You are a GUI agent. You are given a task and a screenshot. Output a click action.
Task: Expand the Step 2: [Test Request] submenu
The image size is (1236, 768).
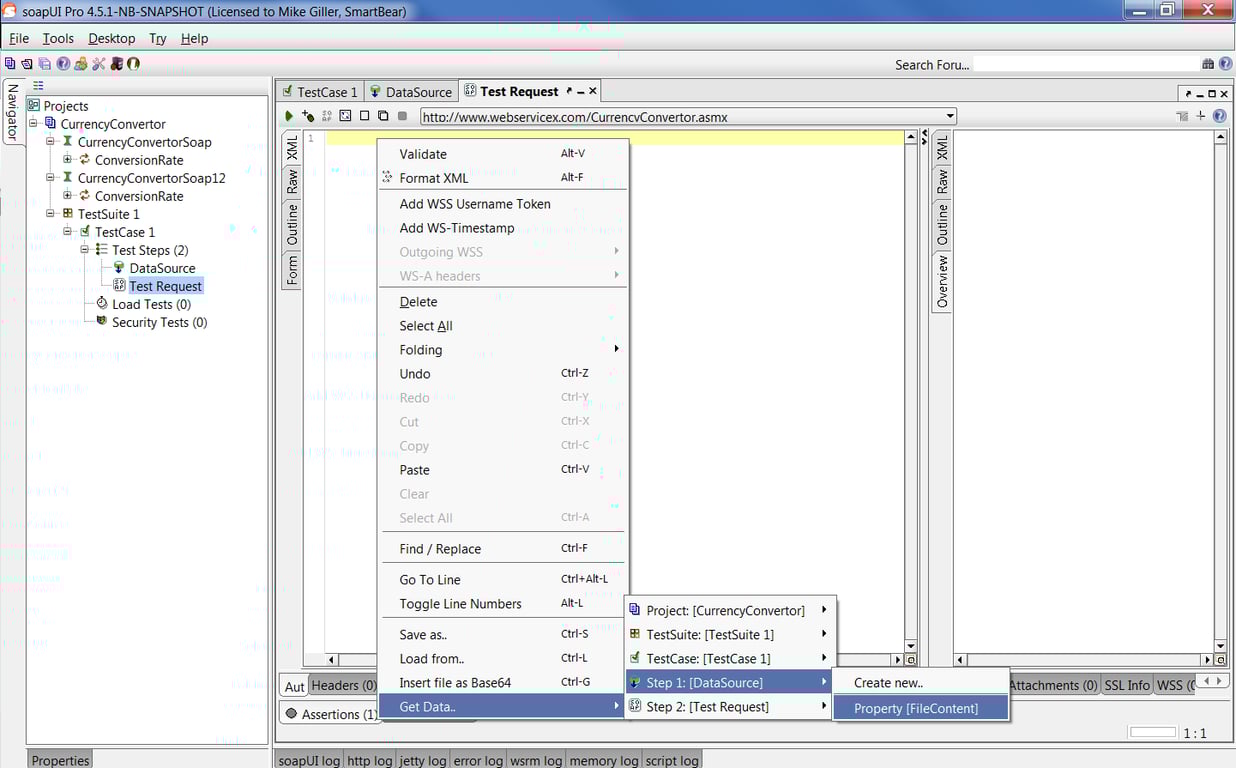click(731, 706)
